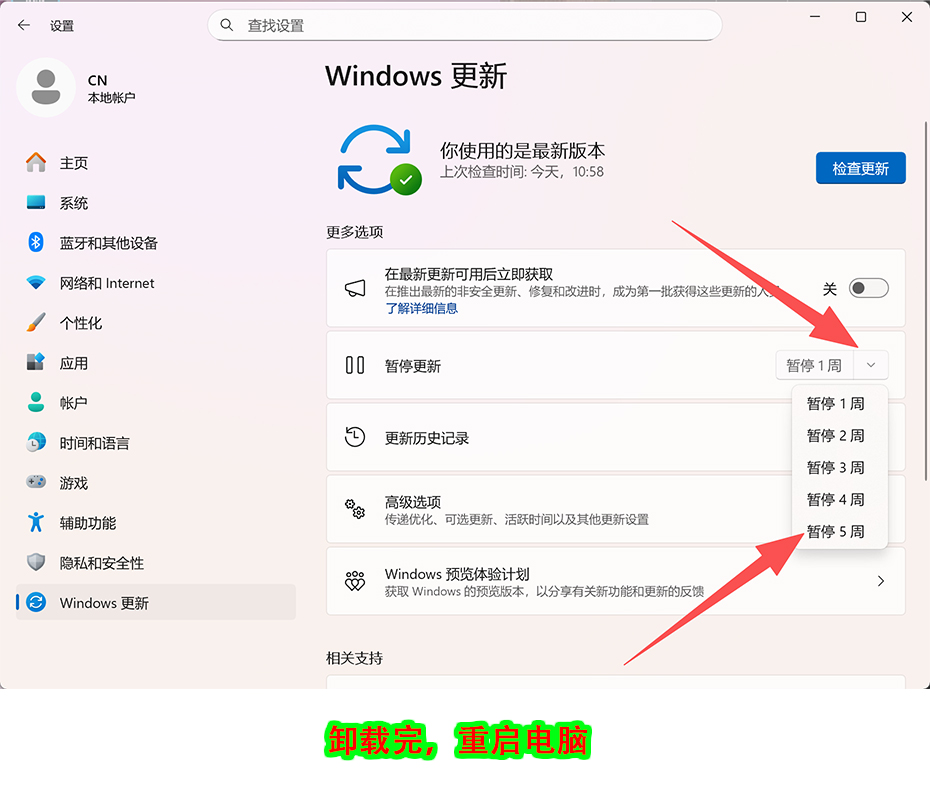
Task: Click the Time and language globe icon
Action: [x=36, y=442]
